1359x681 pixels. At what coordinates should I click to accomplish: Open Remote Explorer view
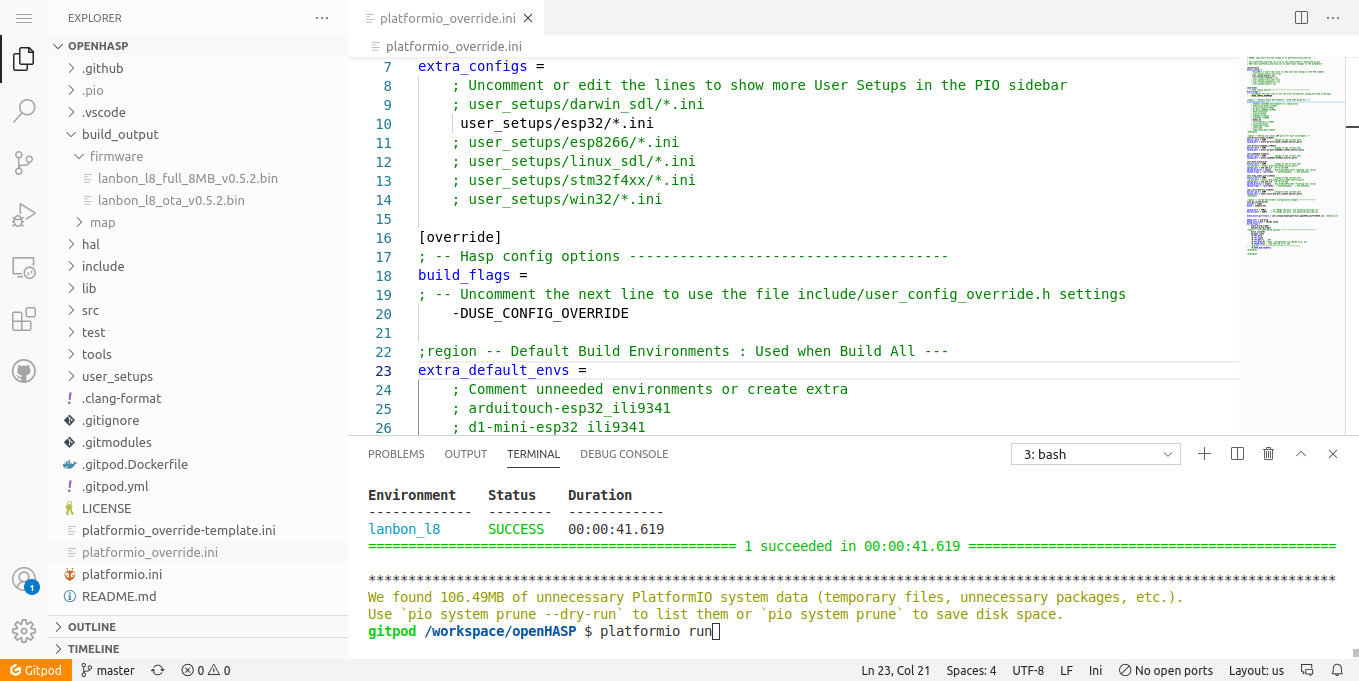coord(24,268)
